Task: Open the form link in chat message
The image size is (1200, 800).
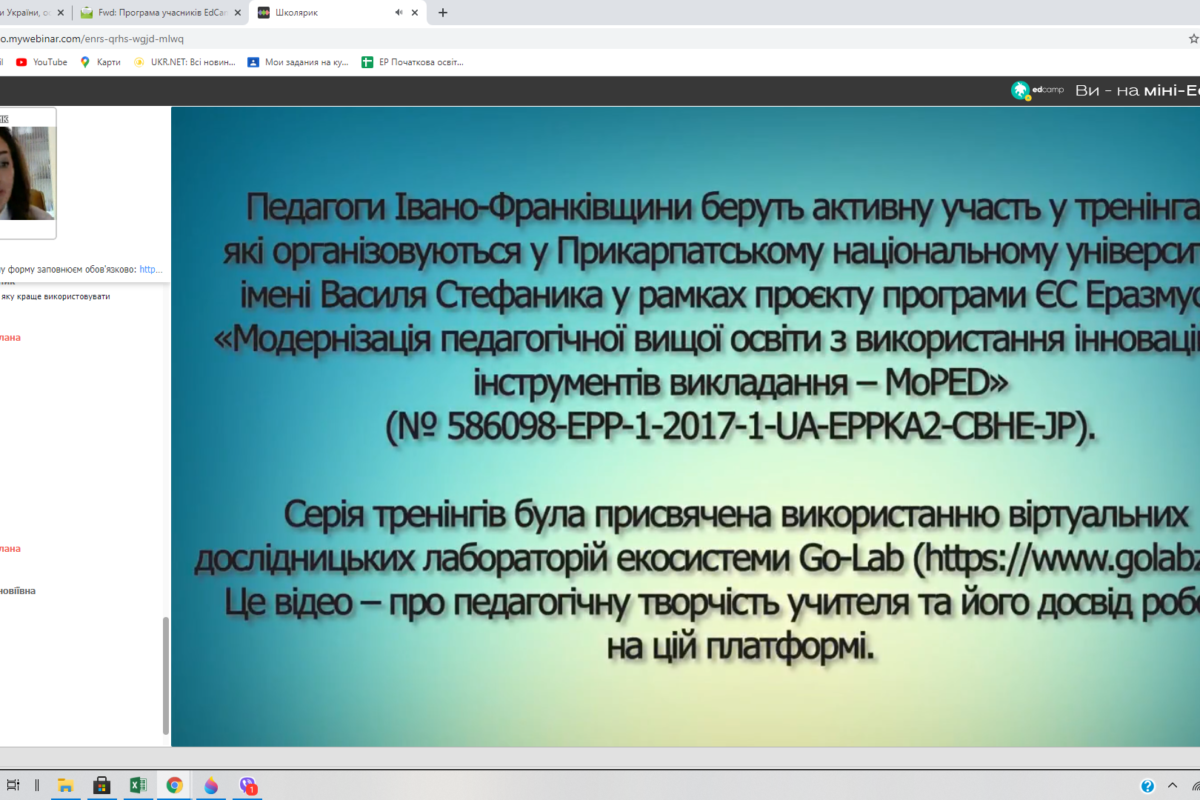Action: point(150,269)
